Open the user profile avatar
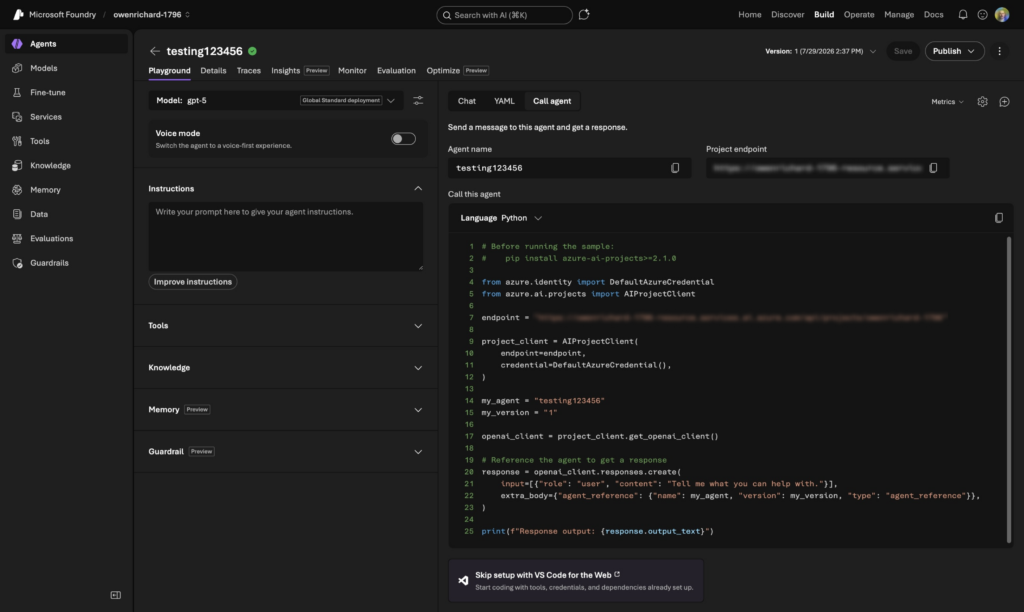 point(1002,14)
